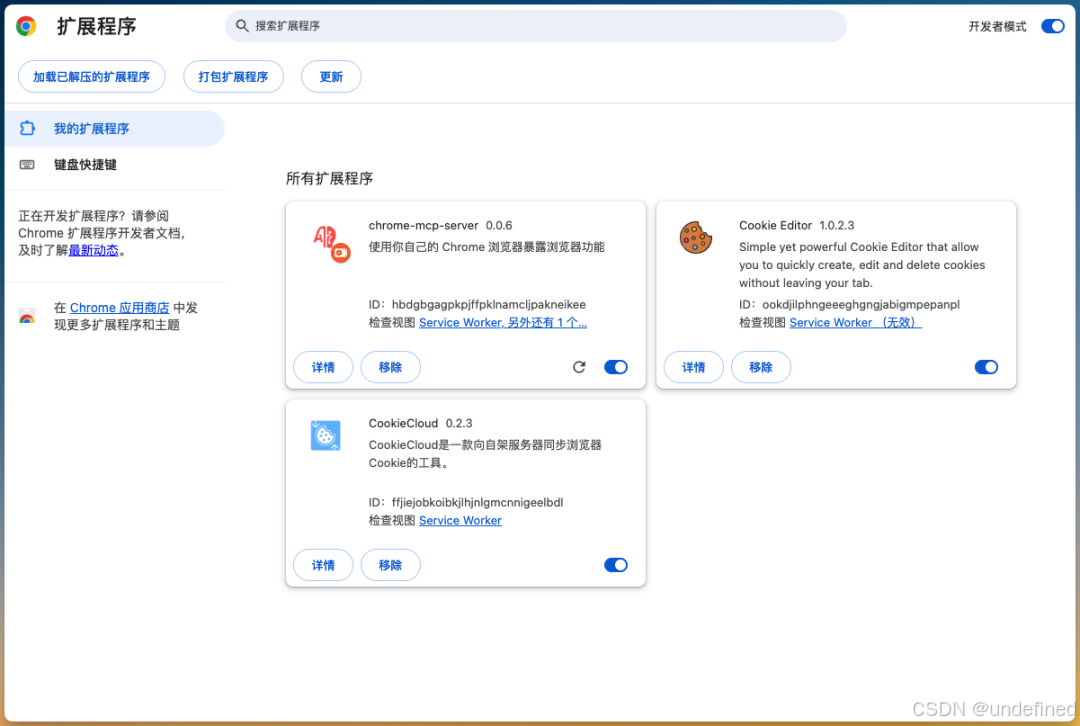Click the Chrome Web Store rainbow icon in the sidebar

[27, 316]
